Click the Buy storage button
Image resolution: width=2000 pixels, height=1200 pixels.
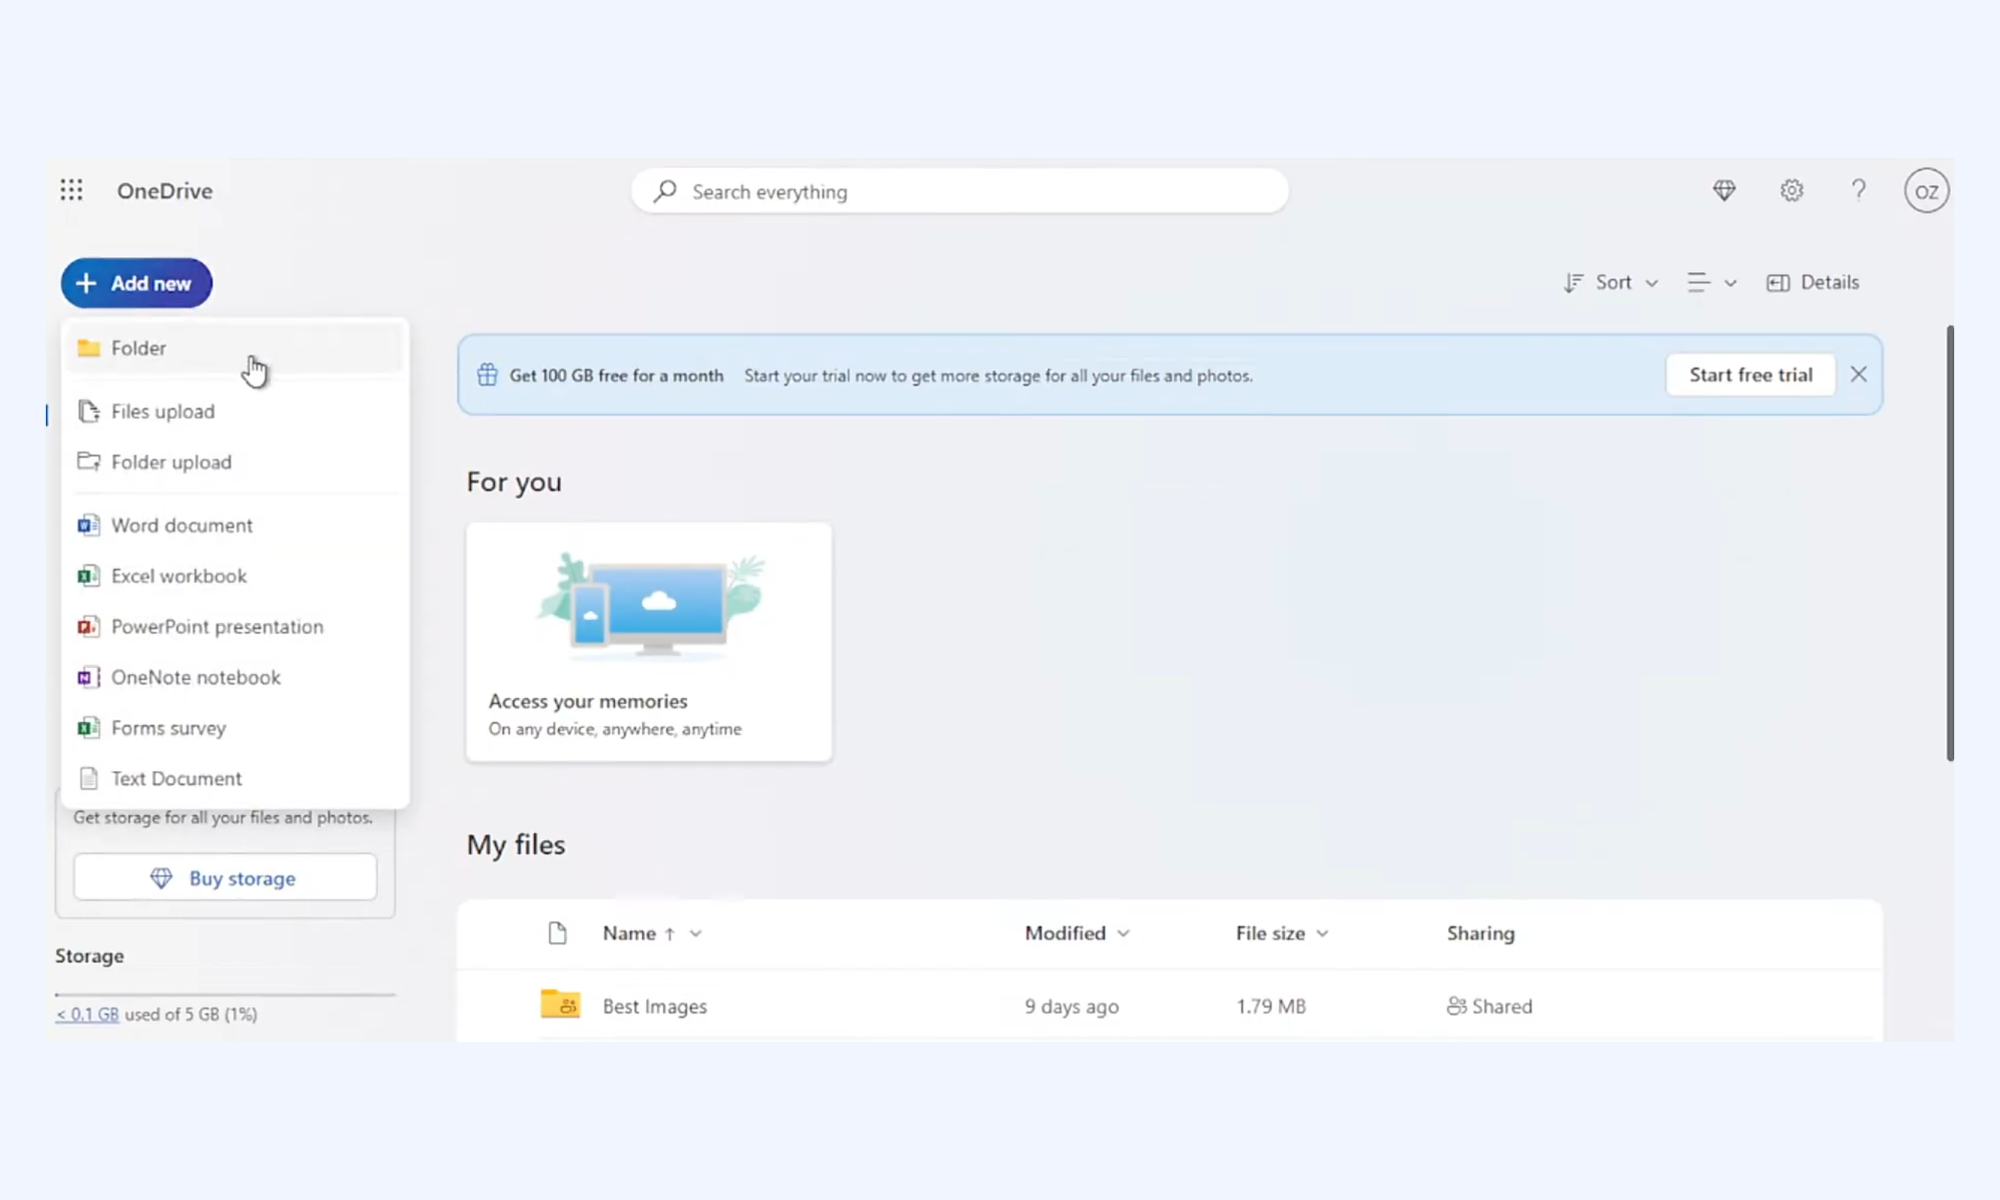point(225,877)
